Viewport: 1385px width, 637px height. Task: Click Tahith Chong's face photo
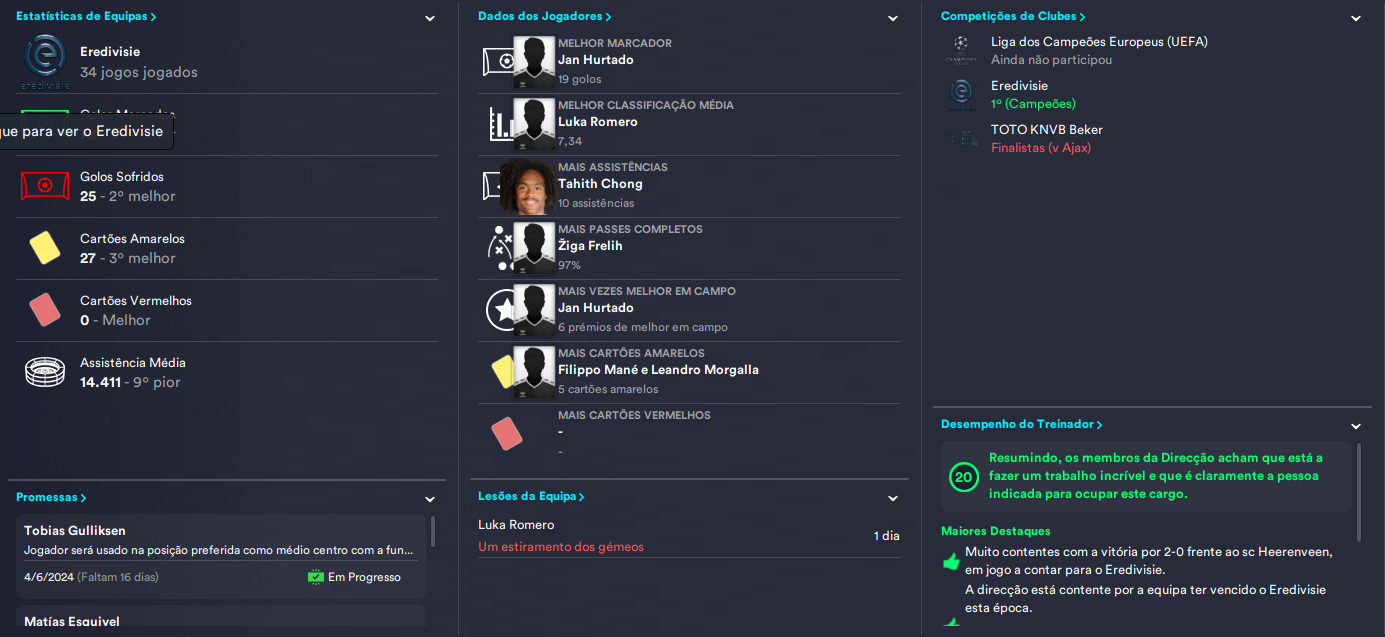pyautogui.click(x=527, y=186)
